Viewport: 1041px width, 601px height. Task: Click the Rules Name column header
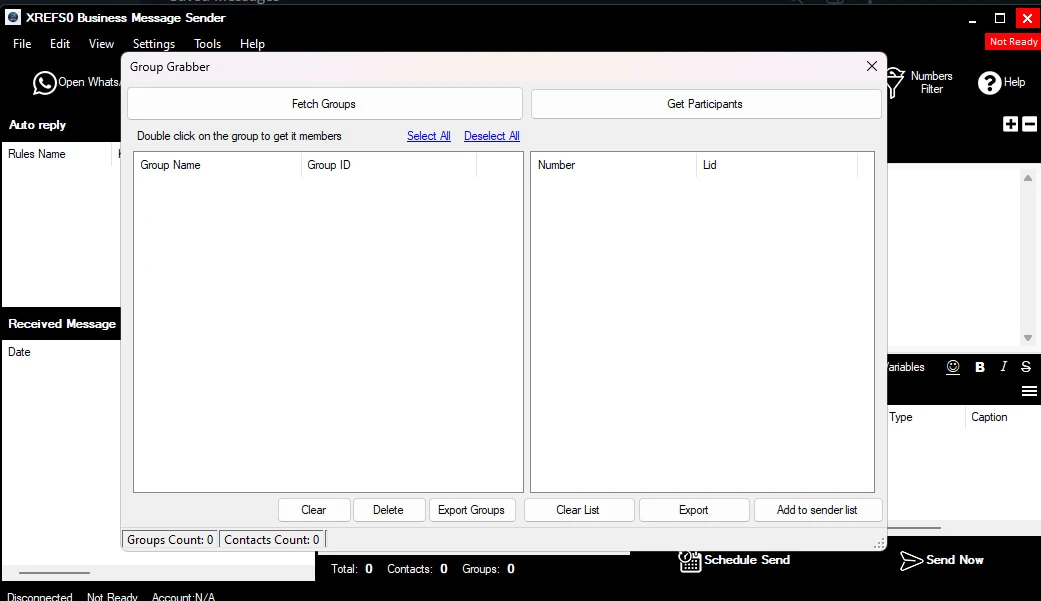point(58,154)
